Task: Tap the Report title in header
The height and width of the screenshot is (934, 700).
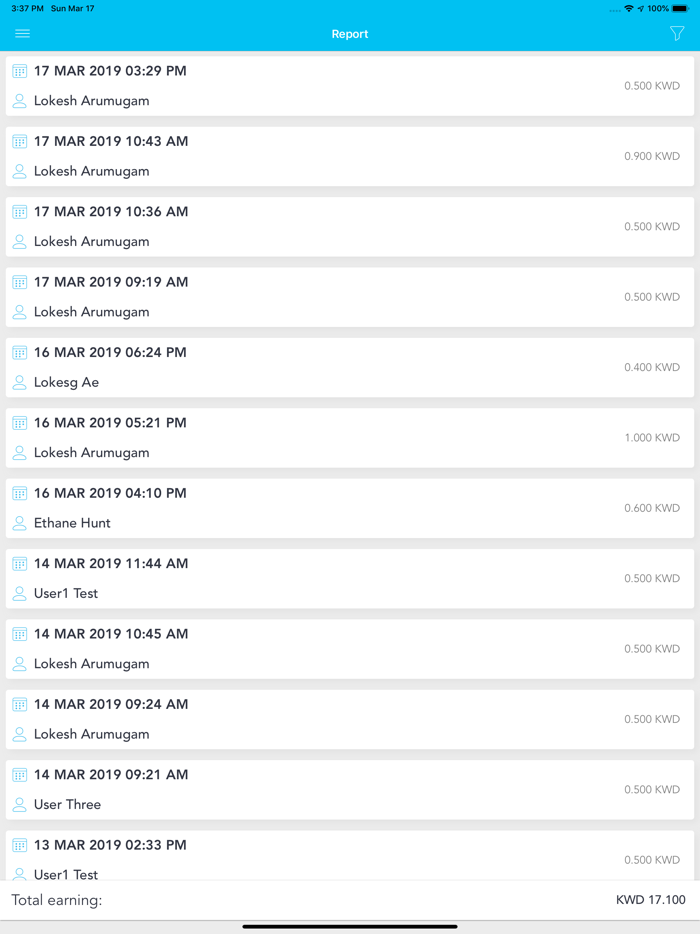Action: tap(350, 34)
